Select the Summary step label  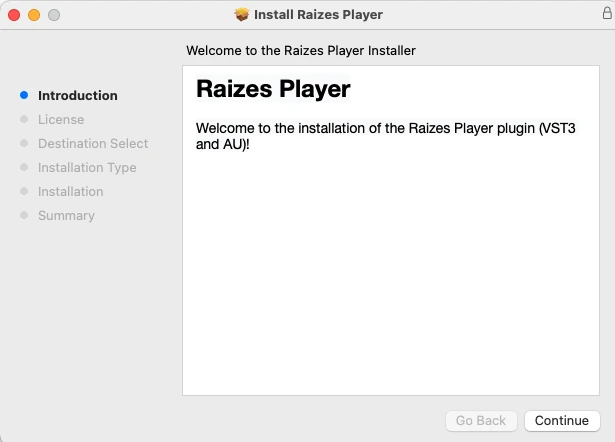pos(66,215)
